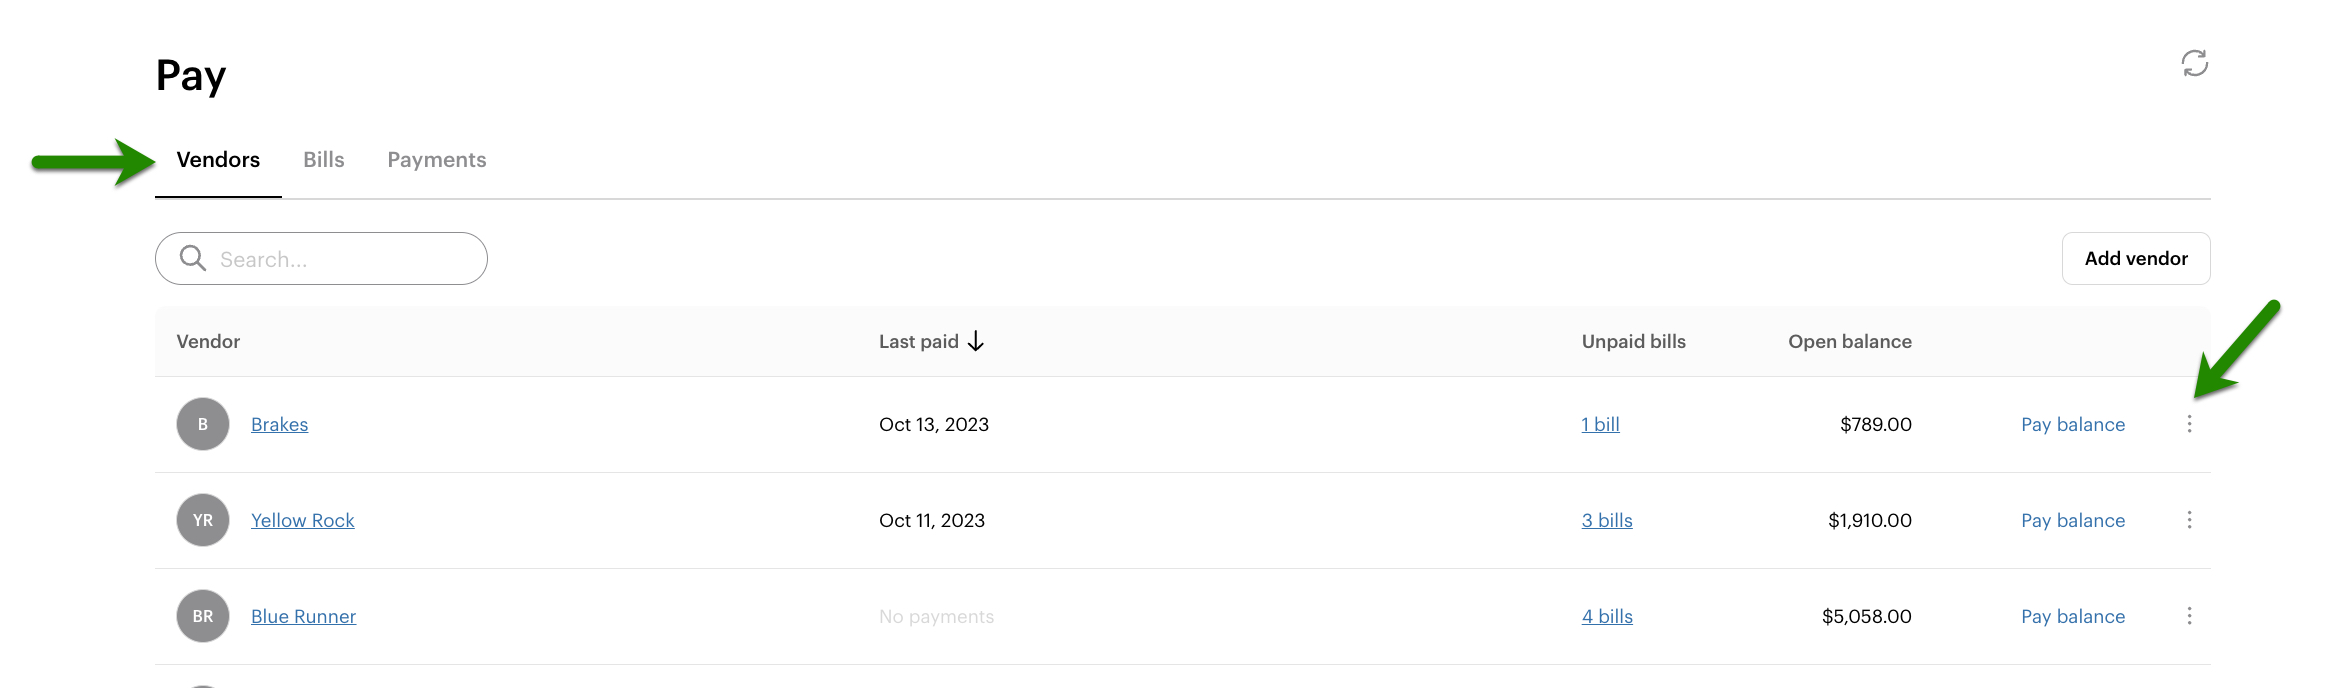
Task: Open the three-dot menu for Brakes
Action: tap(2189, 424)
